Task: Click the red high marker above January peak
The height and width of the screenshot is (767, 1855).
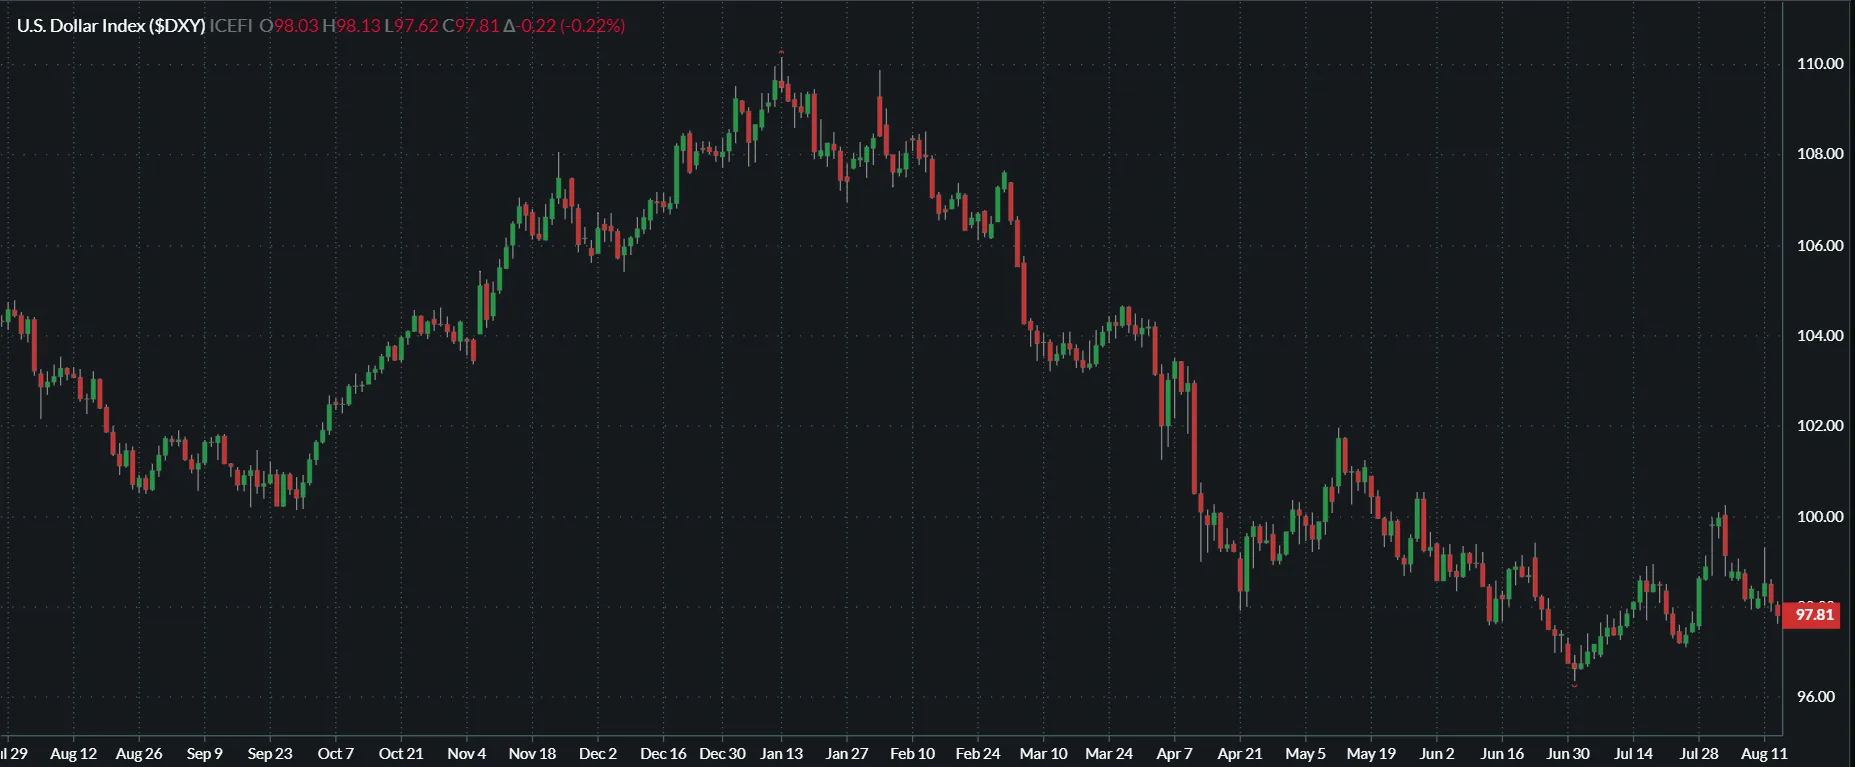Action: (781, 52)
